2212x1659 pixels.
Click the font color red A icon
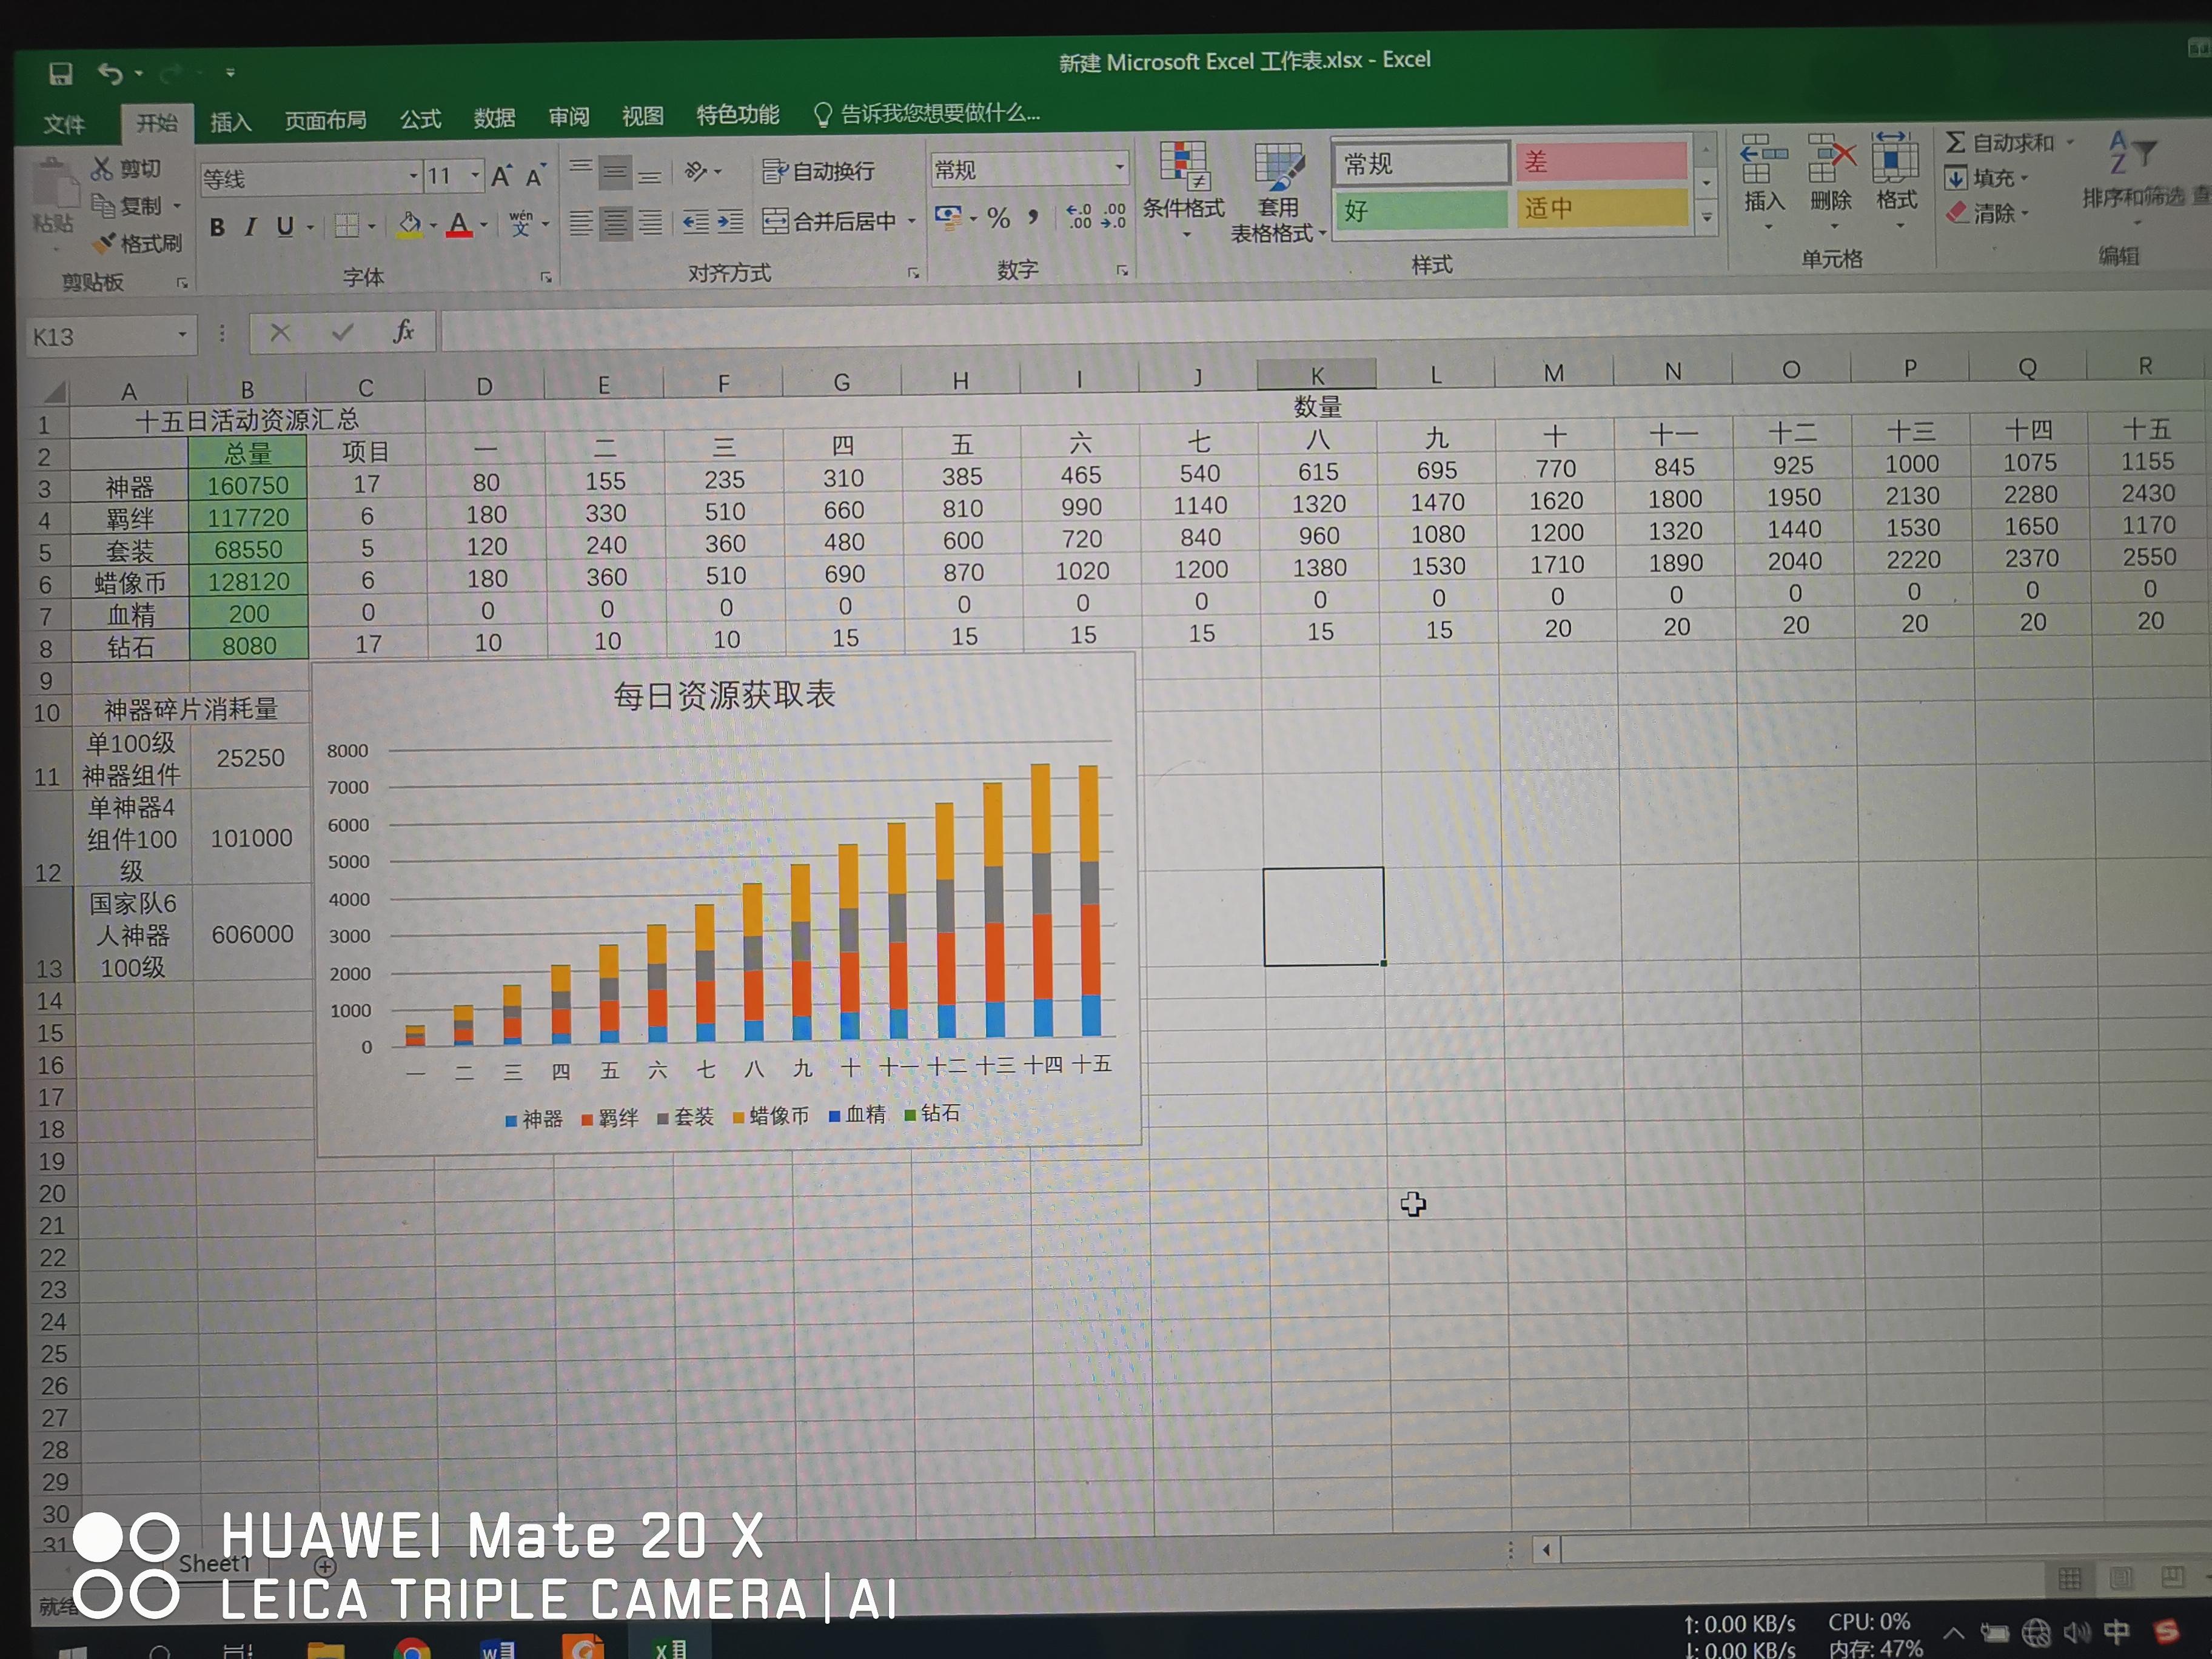pyautogui.click(x=459, y=224)
